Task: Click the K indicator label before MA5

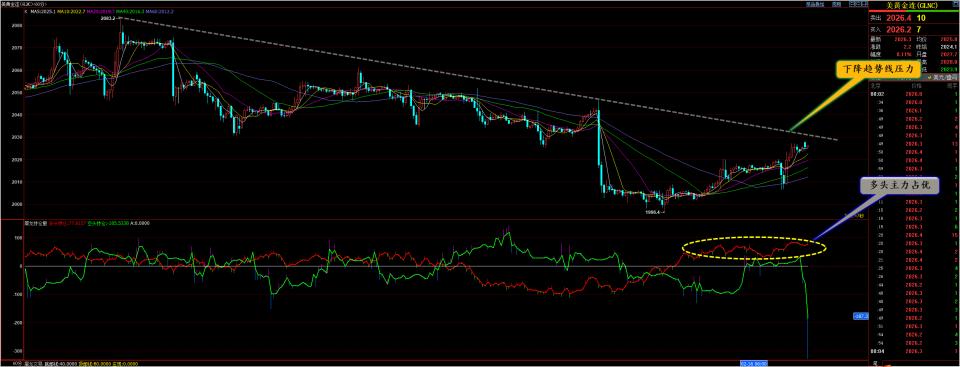Action: pos(26,11)
